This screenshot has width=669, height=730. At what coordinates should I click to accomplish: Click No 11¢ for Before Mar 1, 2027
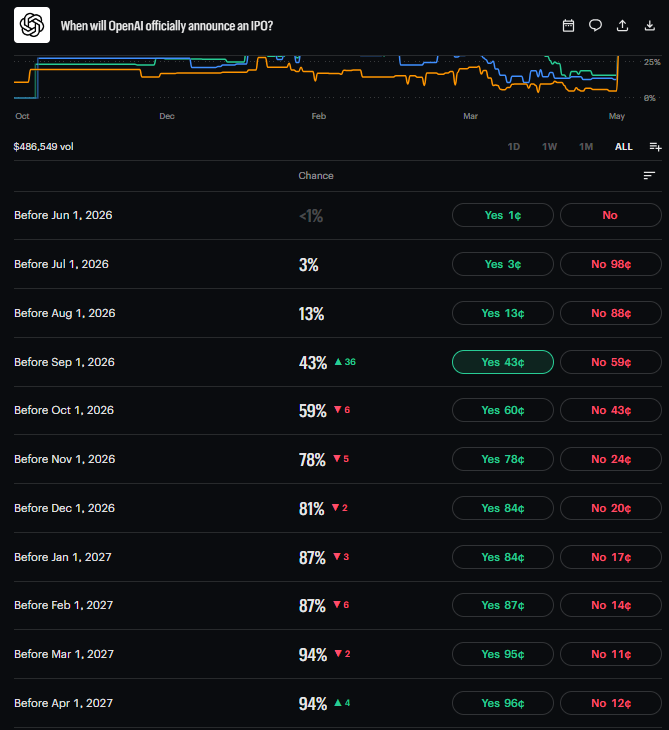click(610, 654)
